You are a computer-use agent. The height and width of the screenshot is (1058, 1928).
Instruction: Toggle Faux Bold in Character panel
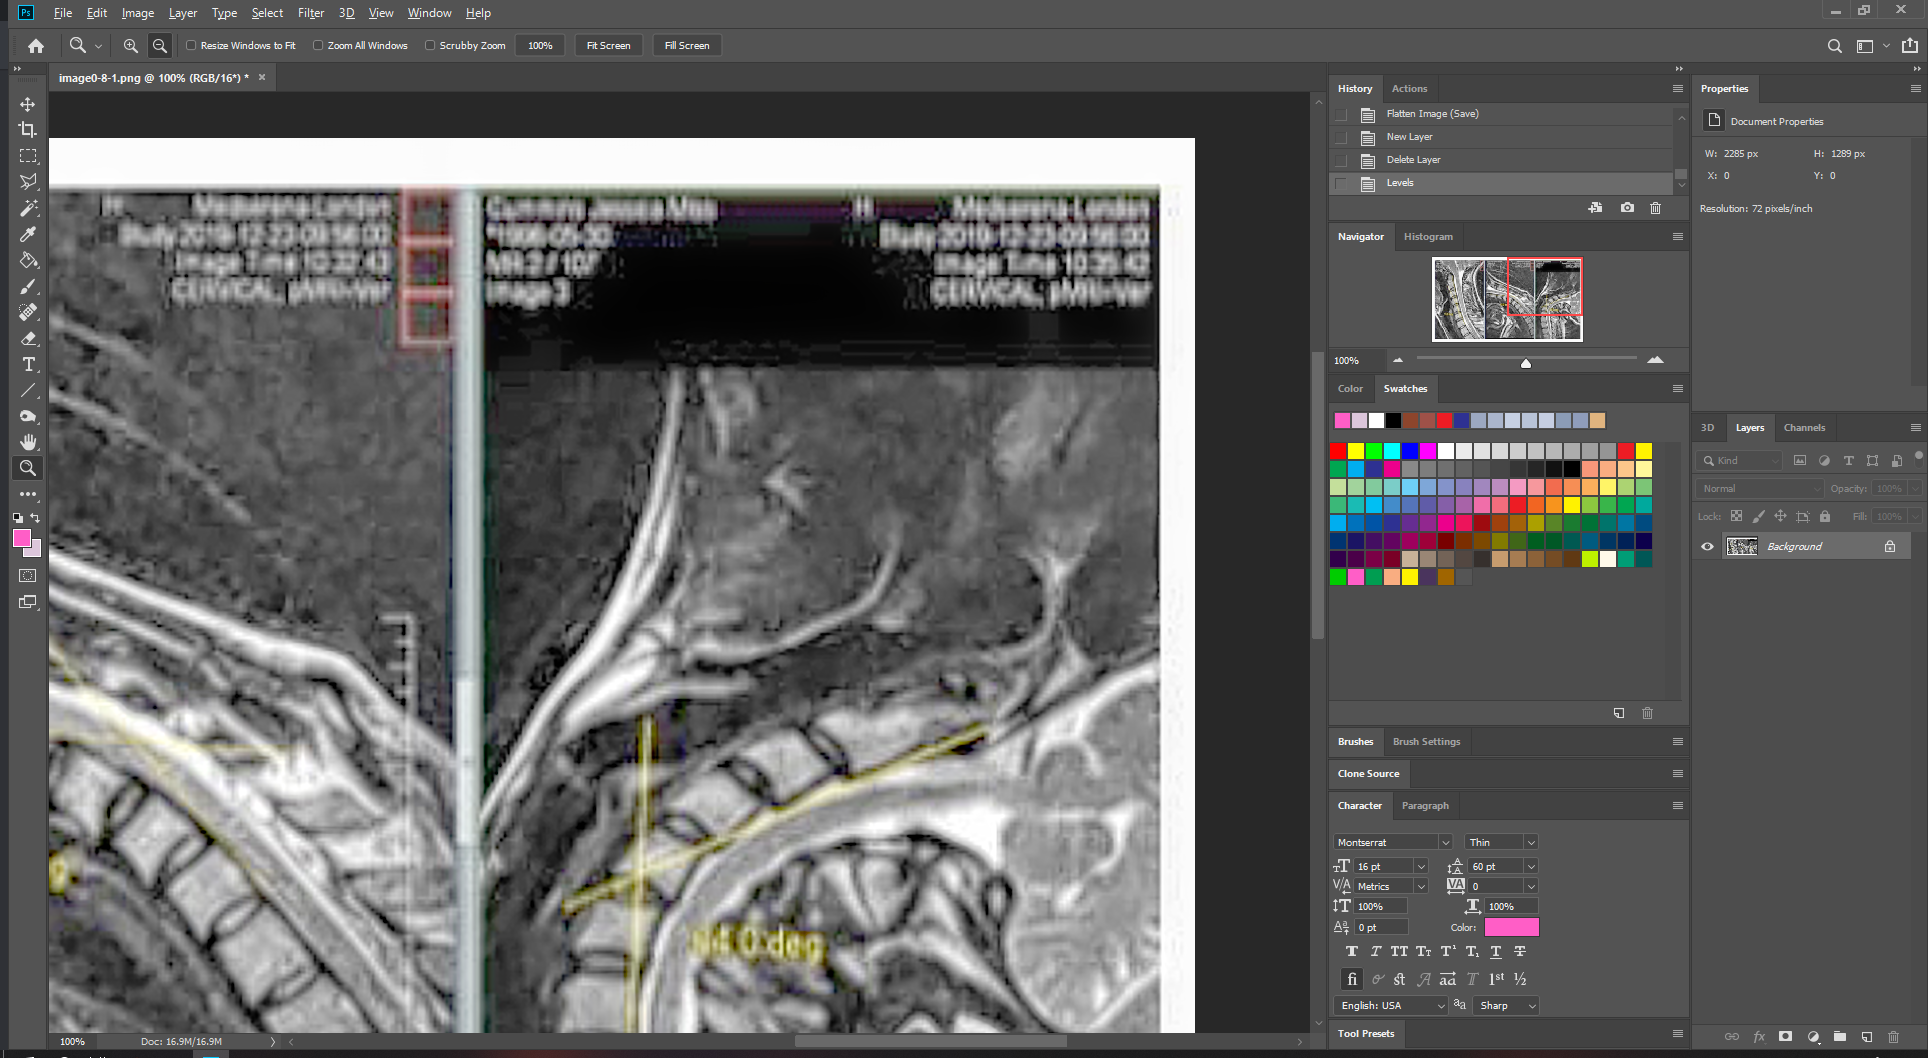[x=1352, y=952]
